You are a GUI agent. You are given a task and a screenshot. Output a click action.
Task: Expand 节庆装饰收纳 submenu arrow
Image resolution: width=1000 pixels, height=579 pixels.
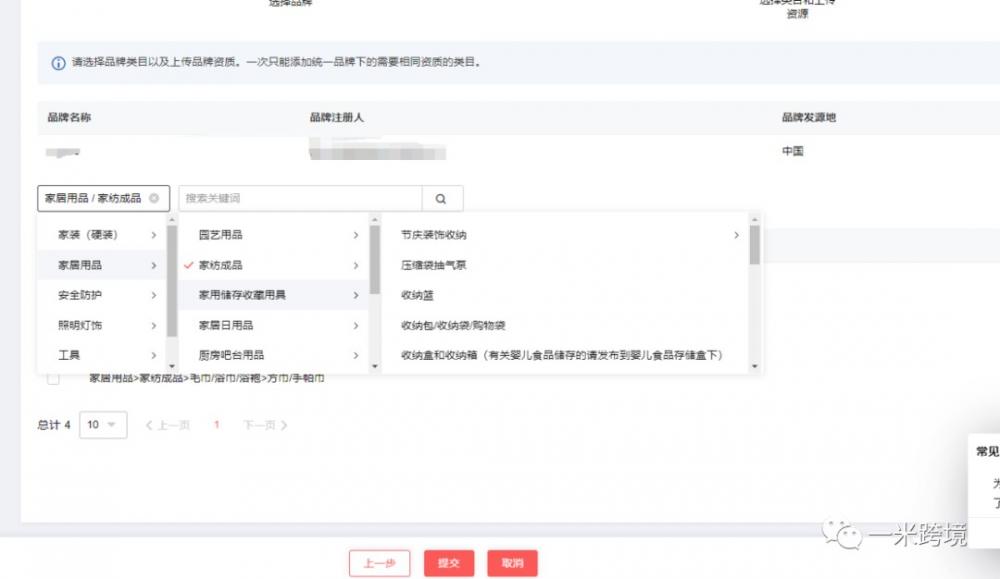tap(737, 235)
